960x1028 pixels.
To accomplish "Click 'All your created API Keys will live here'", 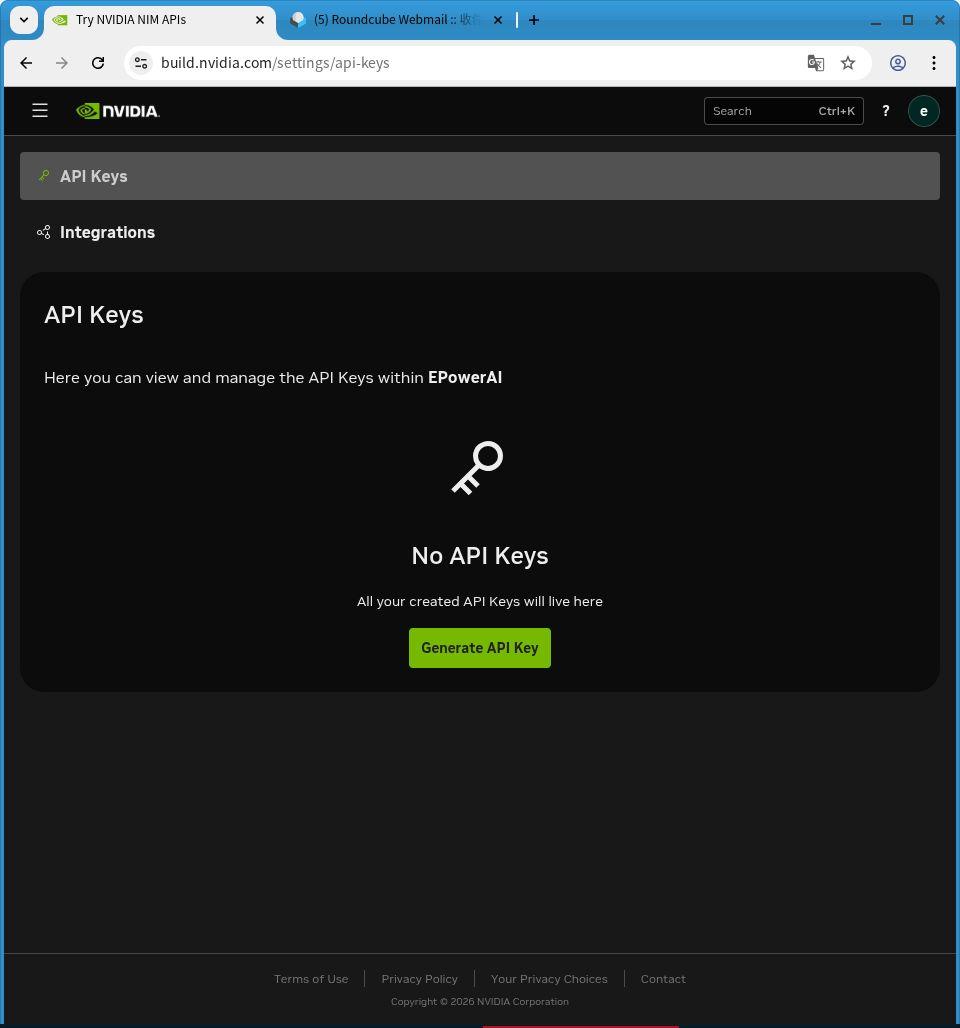I will pyautogui.click(x=479, y=601).
